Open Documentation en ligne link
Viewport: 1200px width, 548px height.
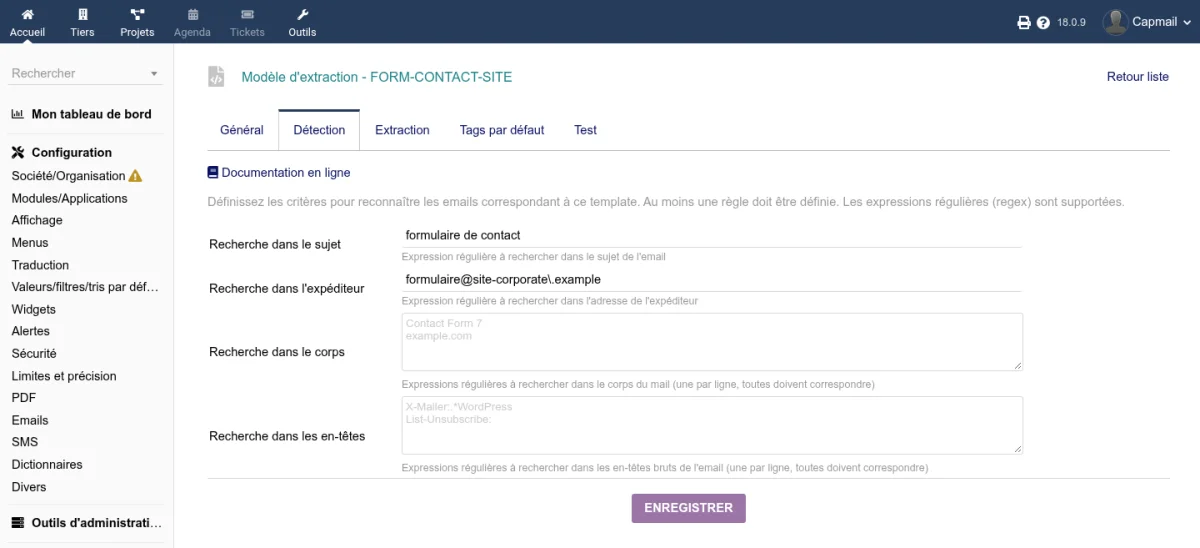click(286, 173)
